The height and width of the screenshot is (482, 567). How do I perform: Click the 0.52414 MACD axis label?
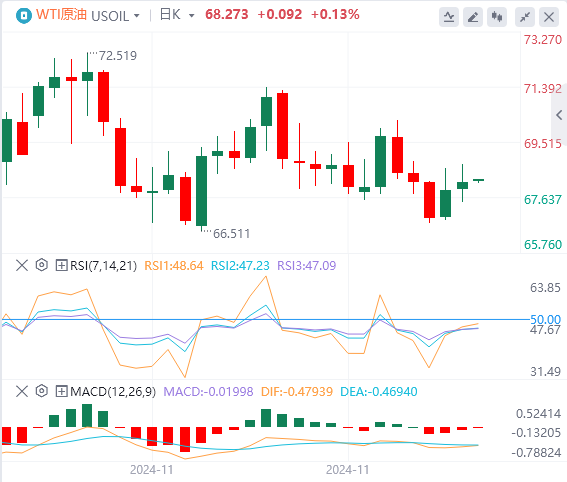538,414
